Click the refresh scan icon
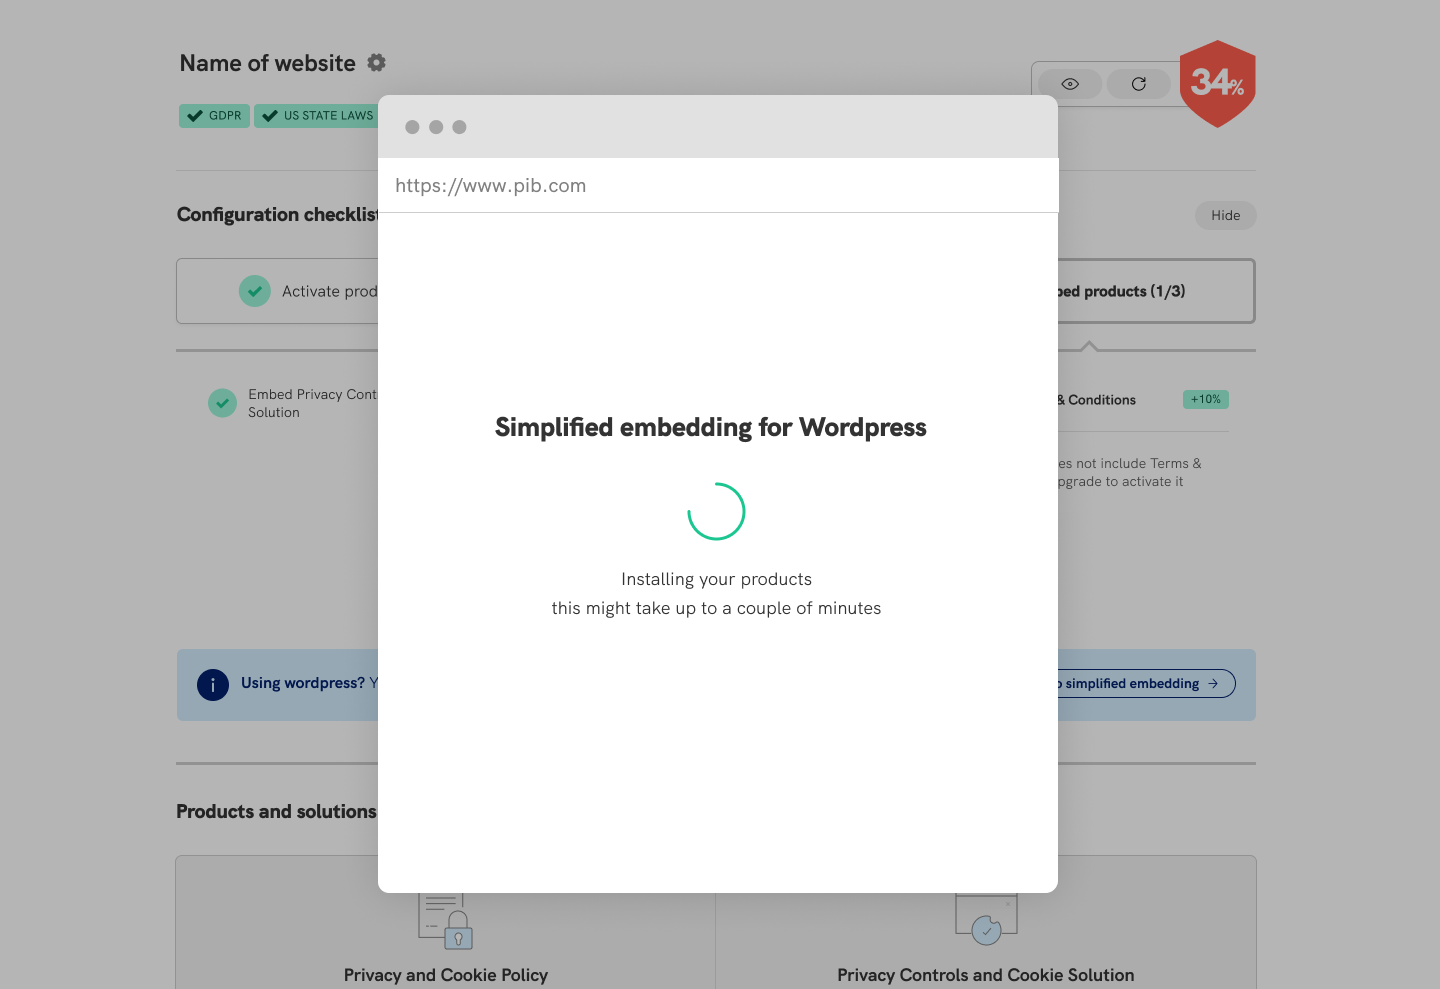The image size is (1440, 989). click(x=1138, y=84)
